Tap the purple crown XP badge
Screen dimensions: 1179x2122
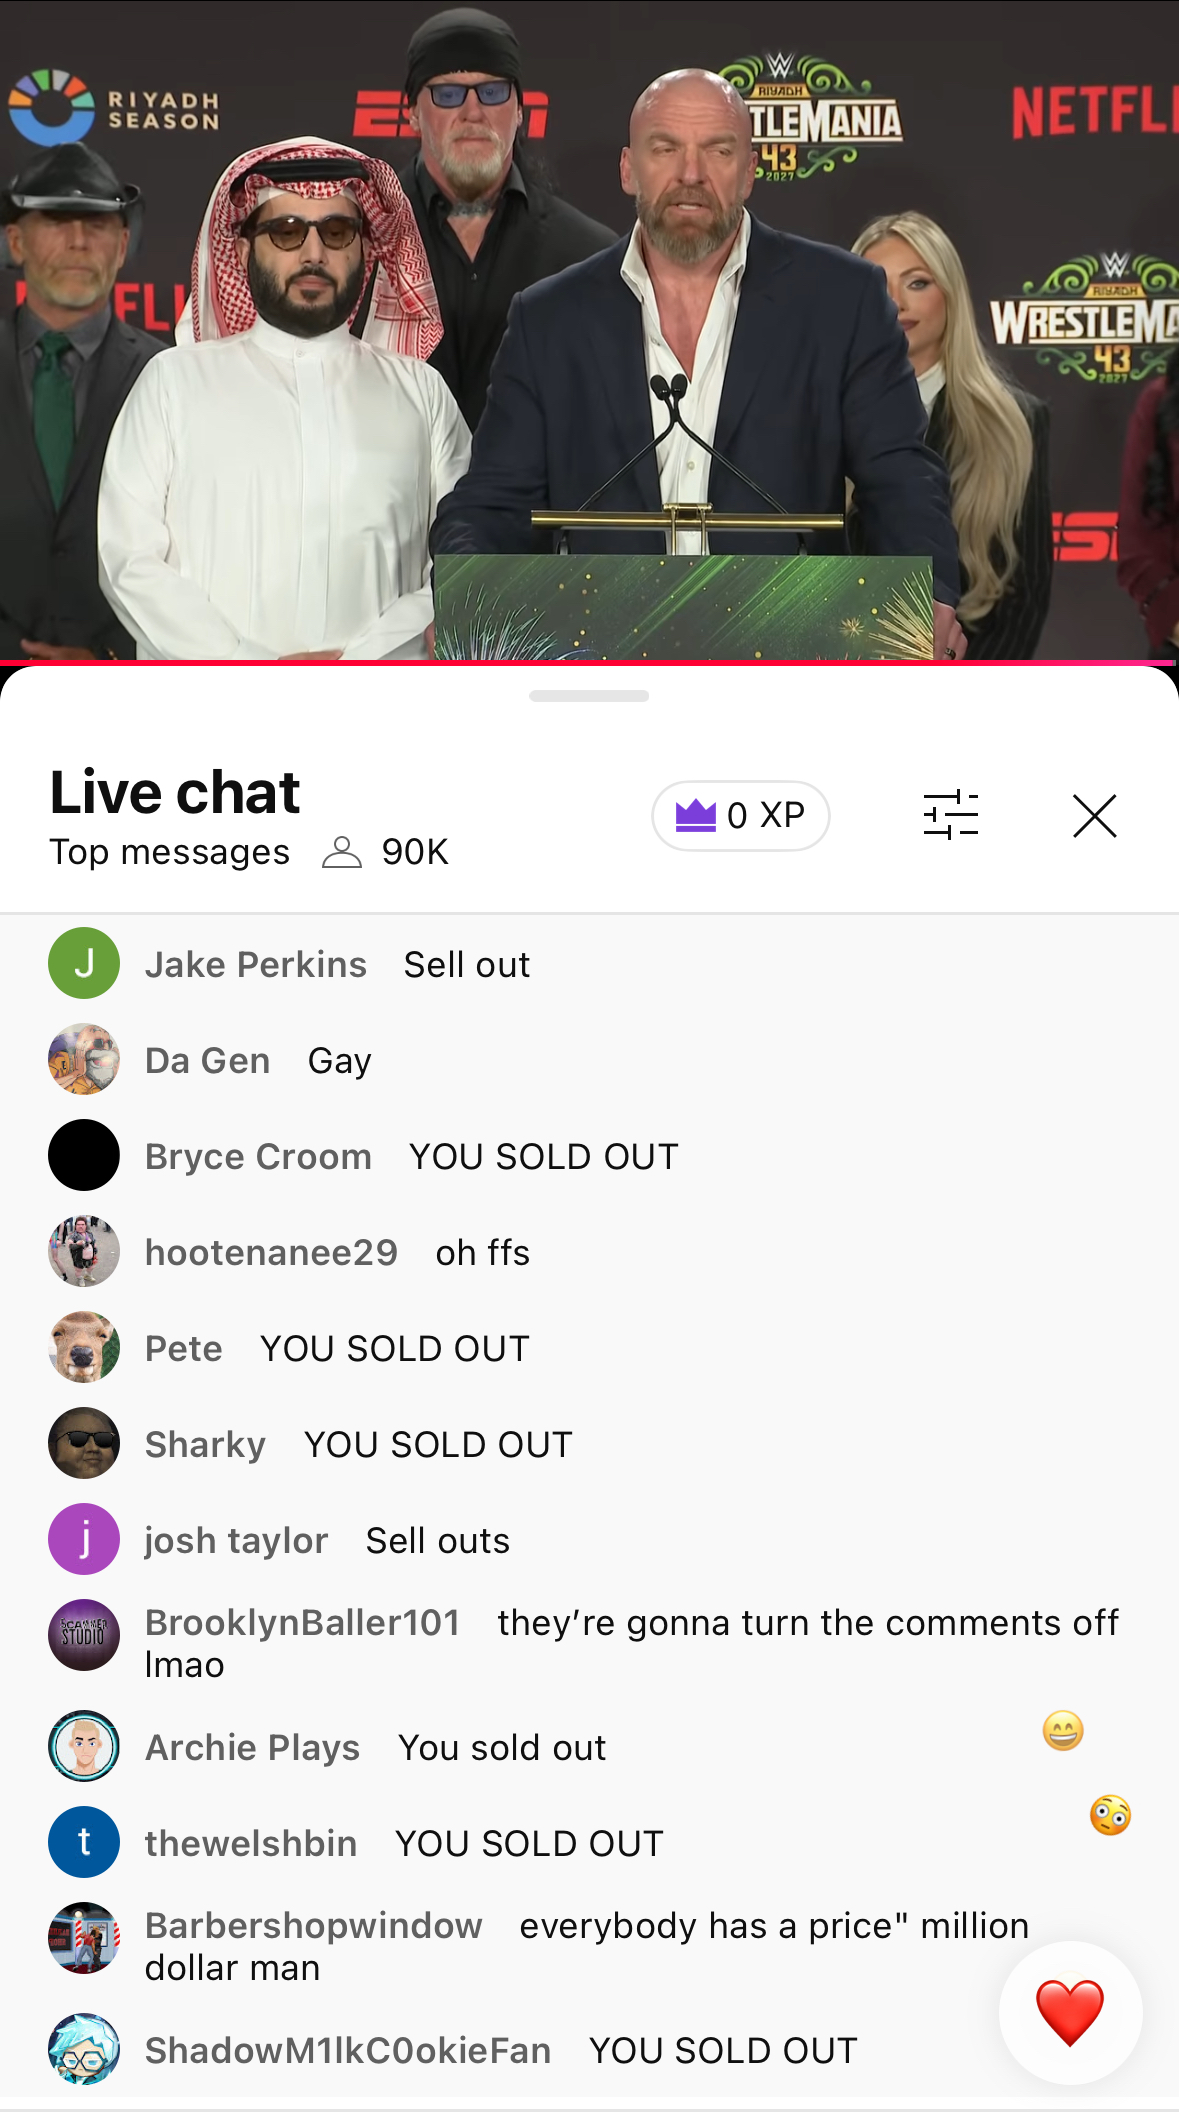click(x=741, y=816)
